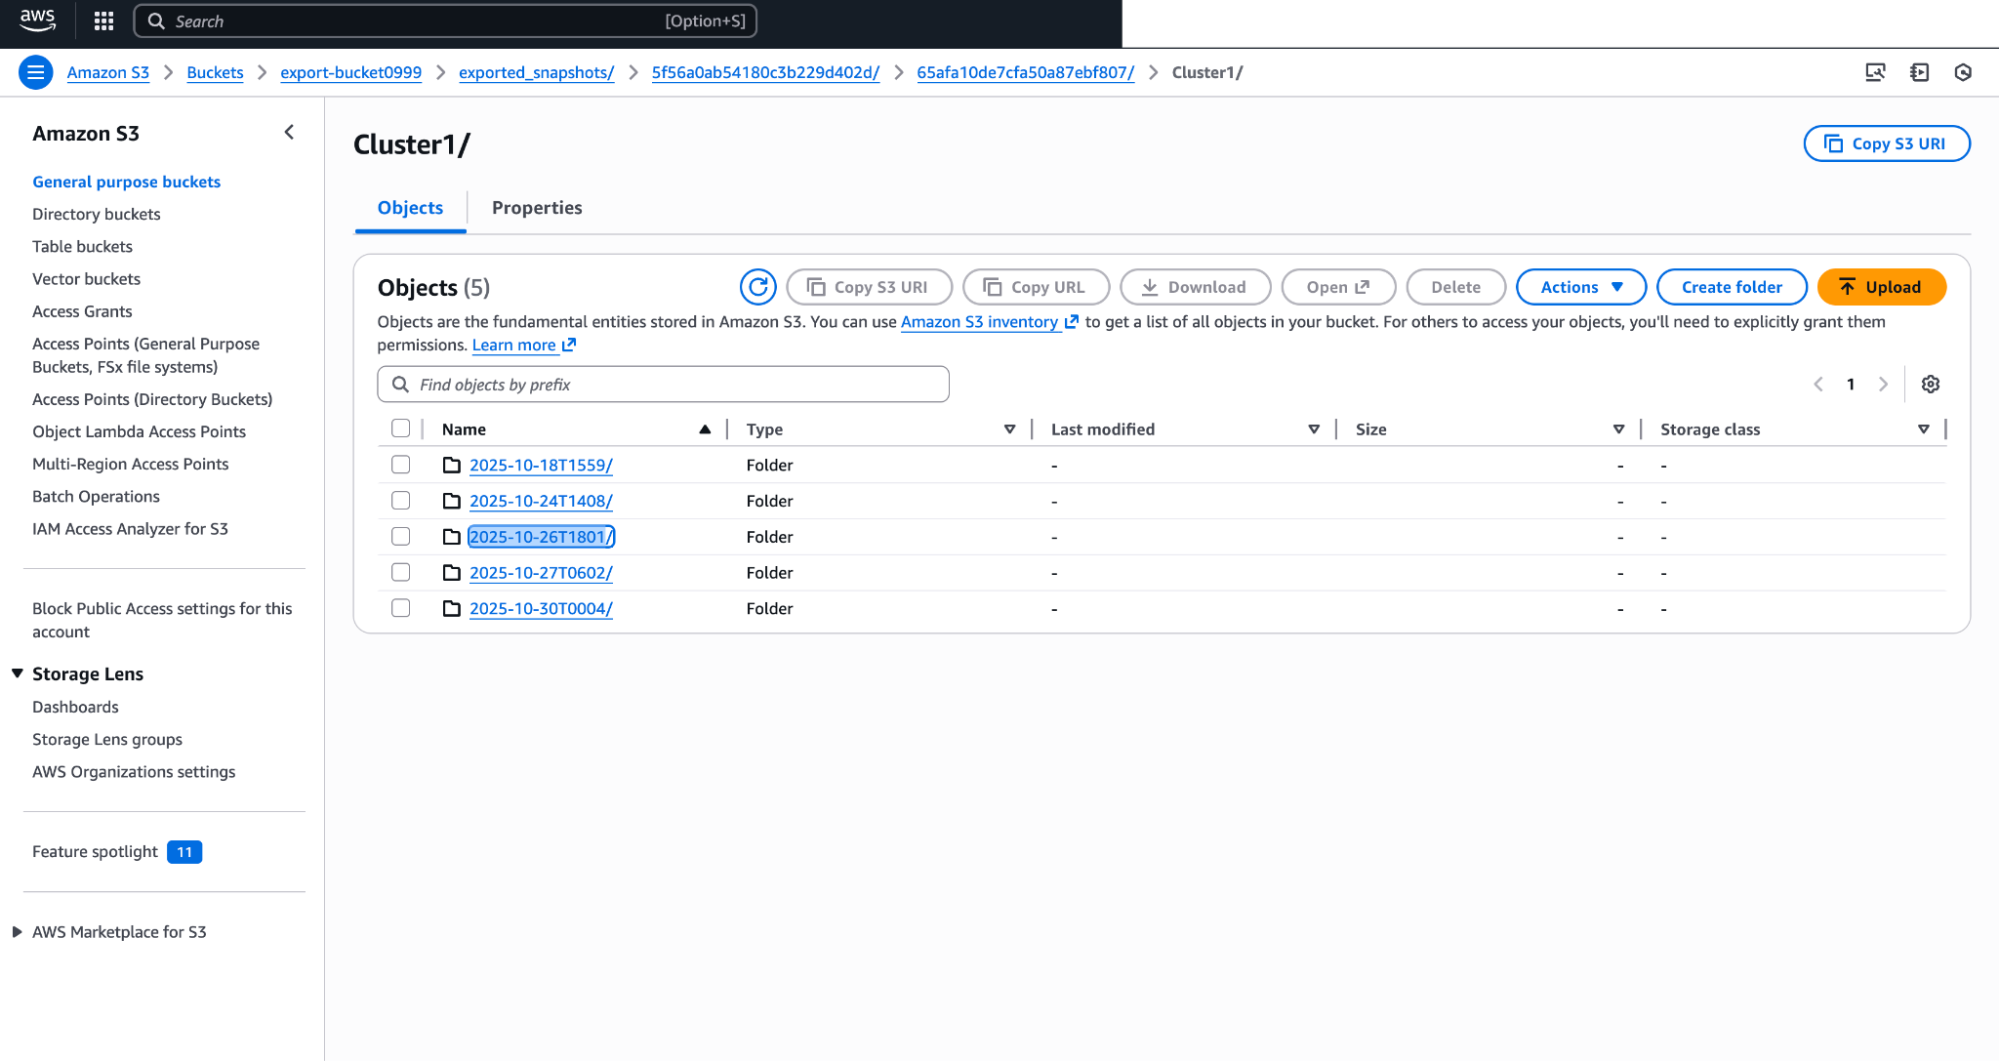Open IAM Access Analyzer for S3
The height and width of the screenshot is (1061, 1999).
130,529
